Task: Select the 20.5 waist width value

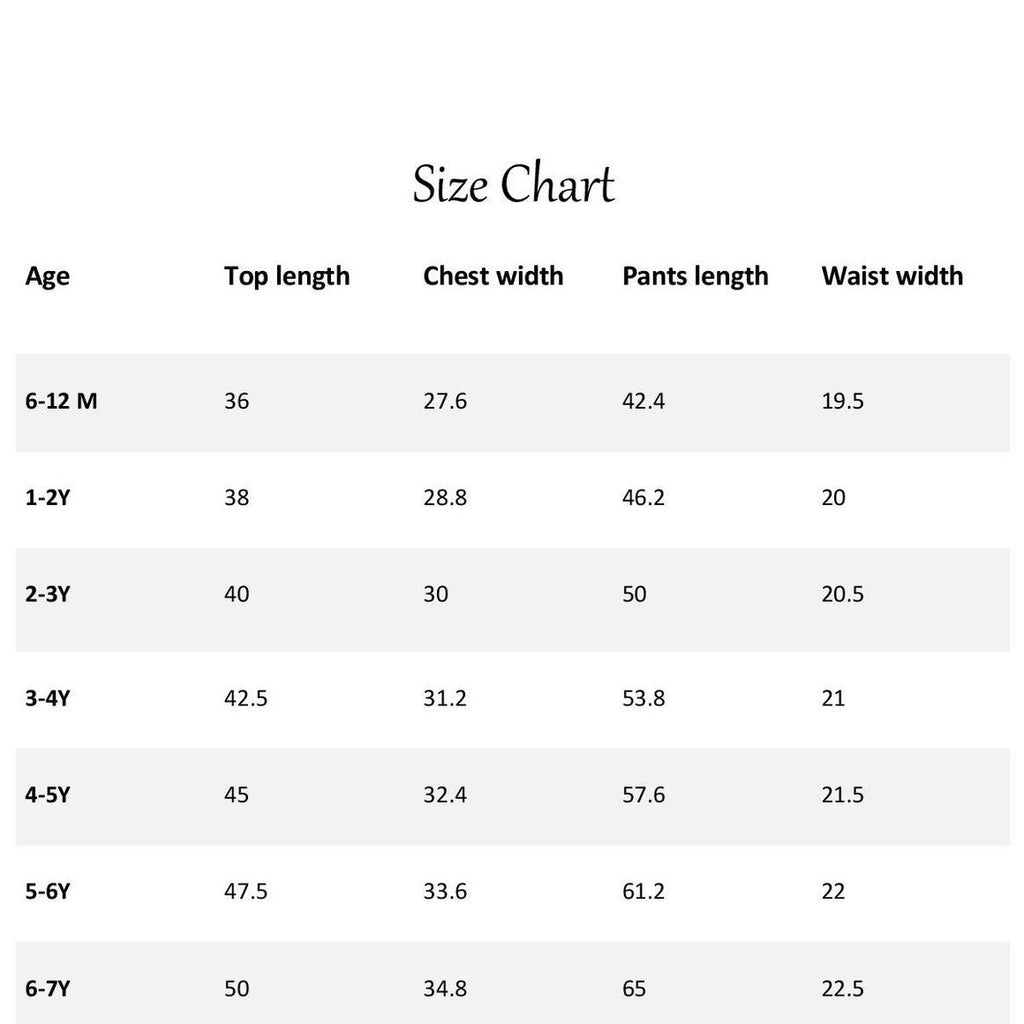Action: (x=842, y=594)
